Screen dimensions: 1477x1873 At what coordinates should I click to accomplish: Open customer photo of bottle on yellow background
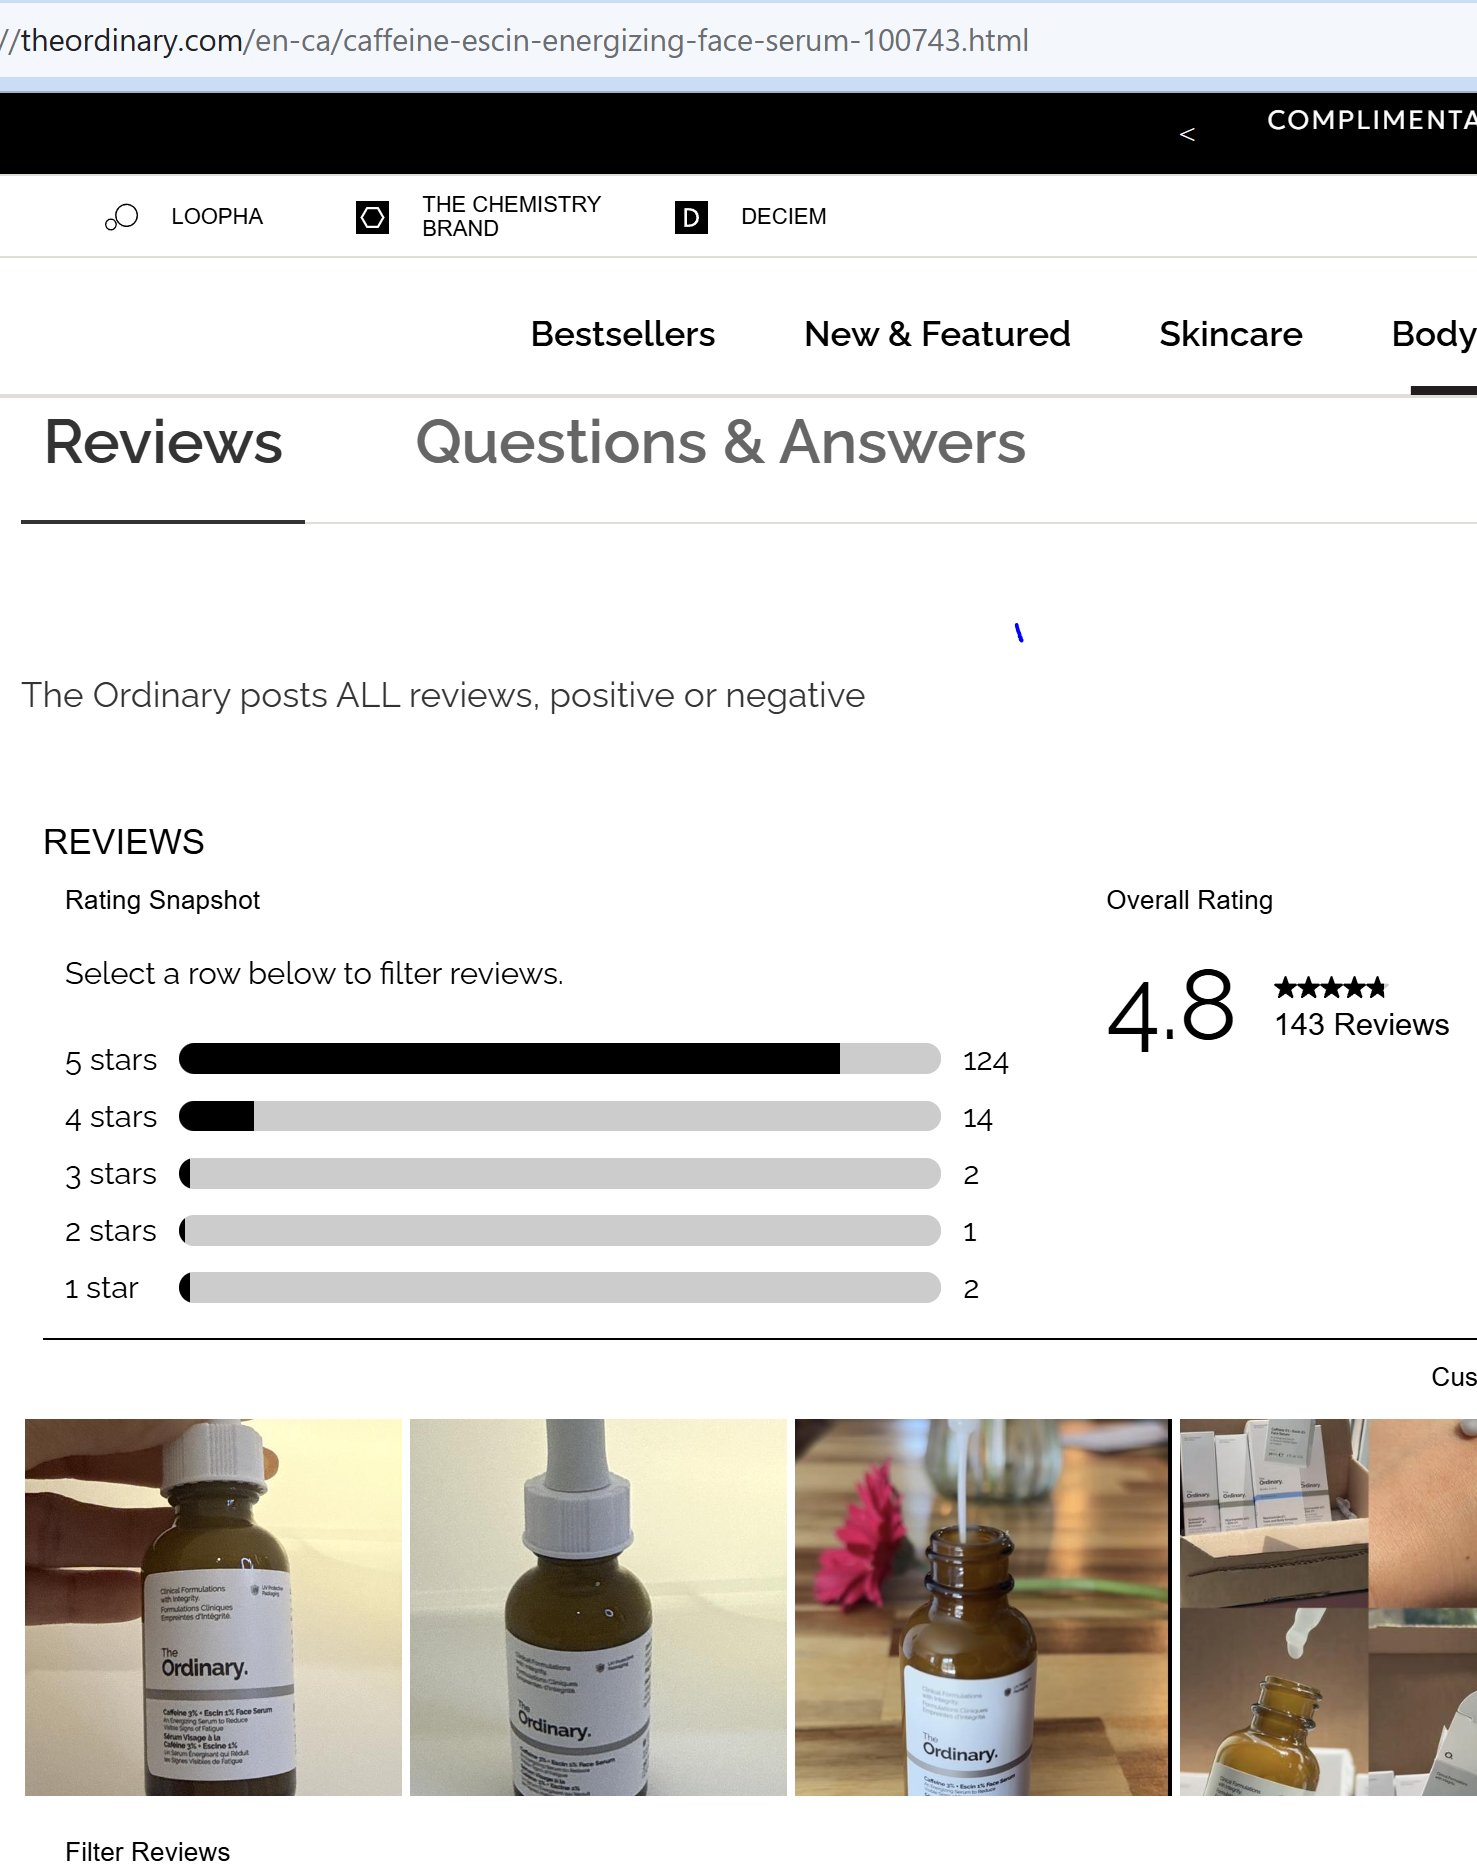[x=598, y=1607]
